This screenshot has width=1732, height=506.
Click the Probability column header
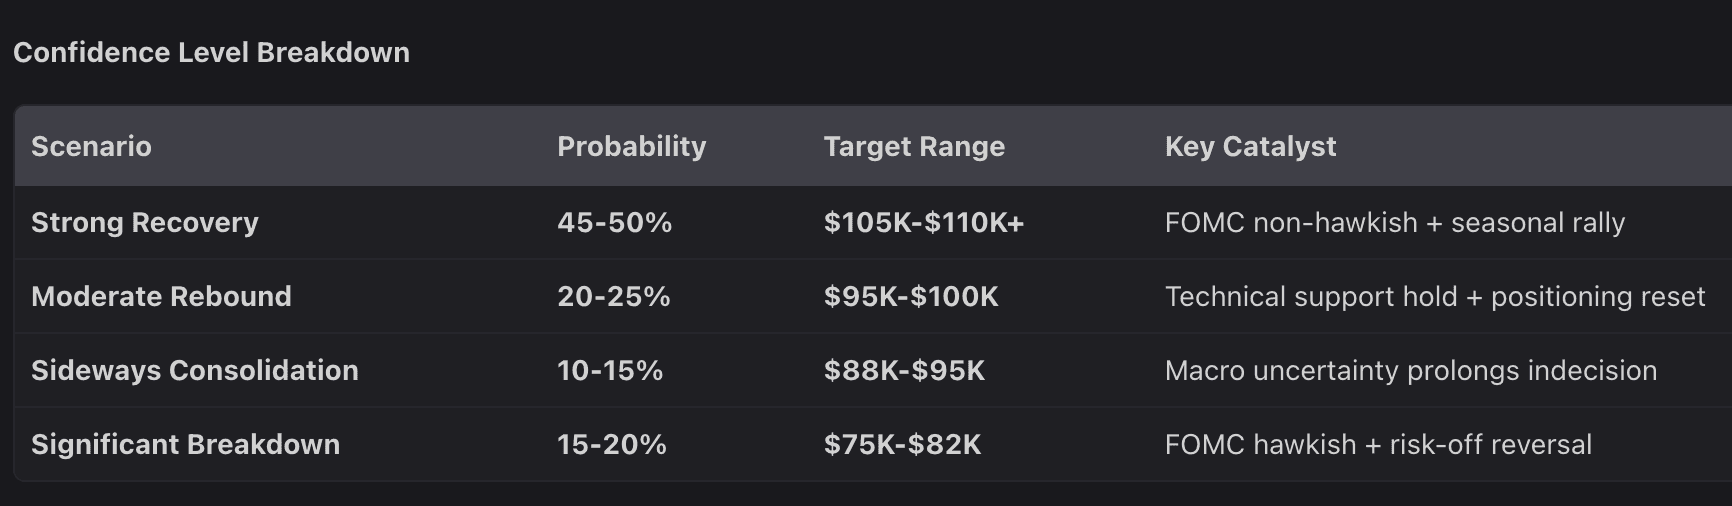(x=631, y=147)
